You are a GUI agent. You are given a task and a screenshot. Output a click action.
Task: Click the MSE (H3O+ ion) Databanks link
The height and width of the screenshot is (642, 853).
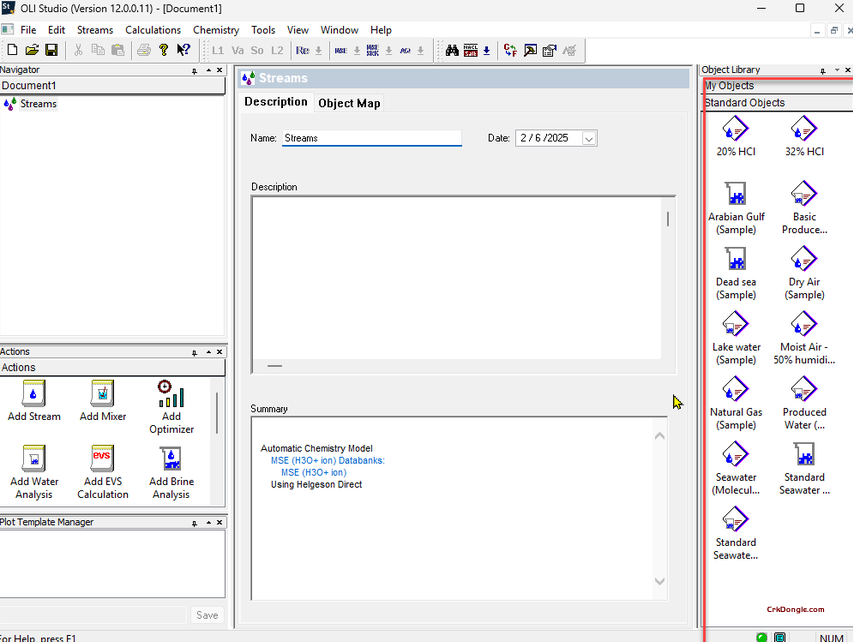click(x=327, y=460)
